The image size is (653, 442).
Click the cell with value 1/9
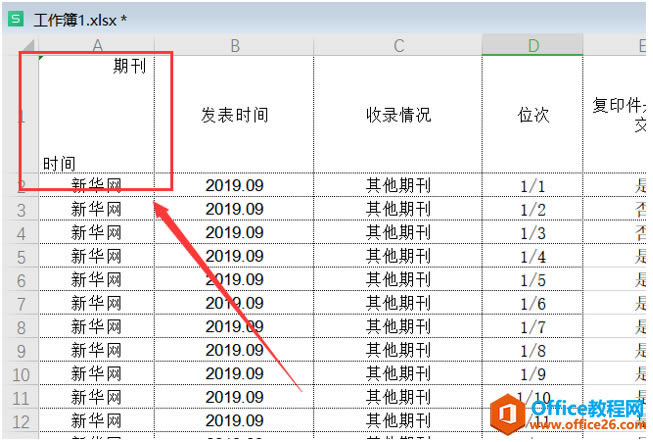click(x=533, y=374)
